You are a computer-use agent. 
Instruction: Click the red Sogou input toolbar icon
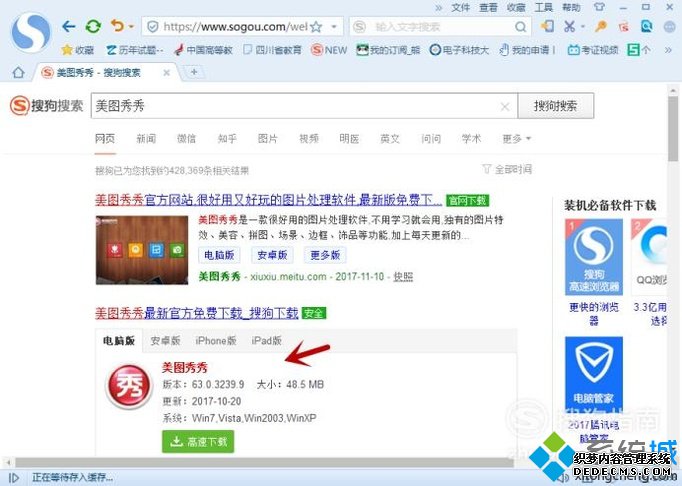coord(624,27)
